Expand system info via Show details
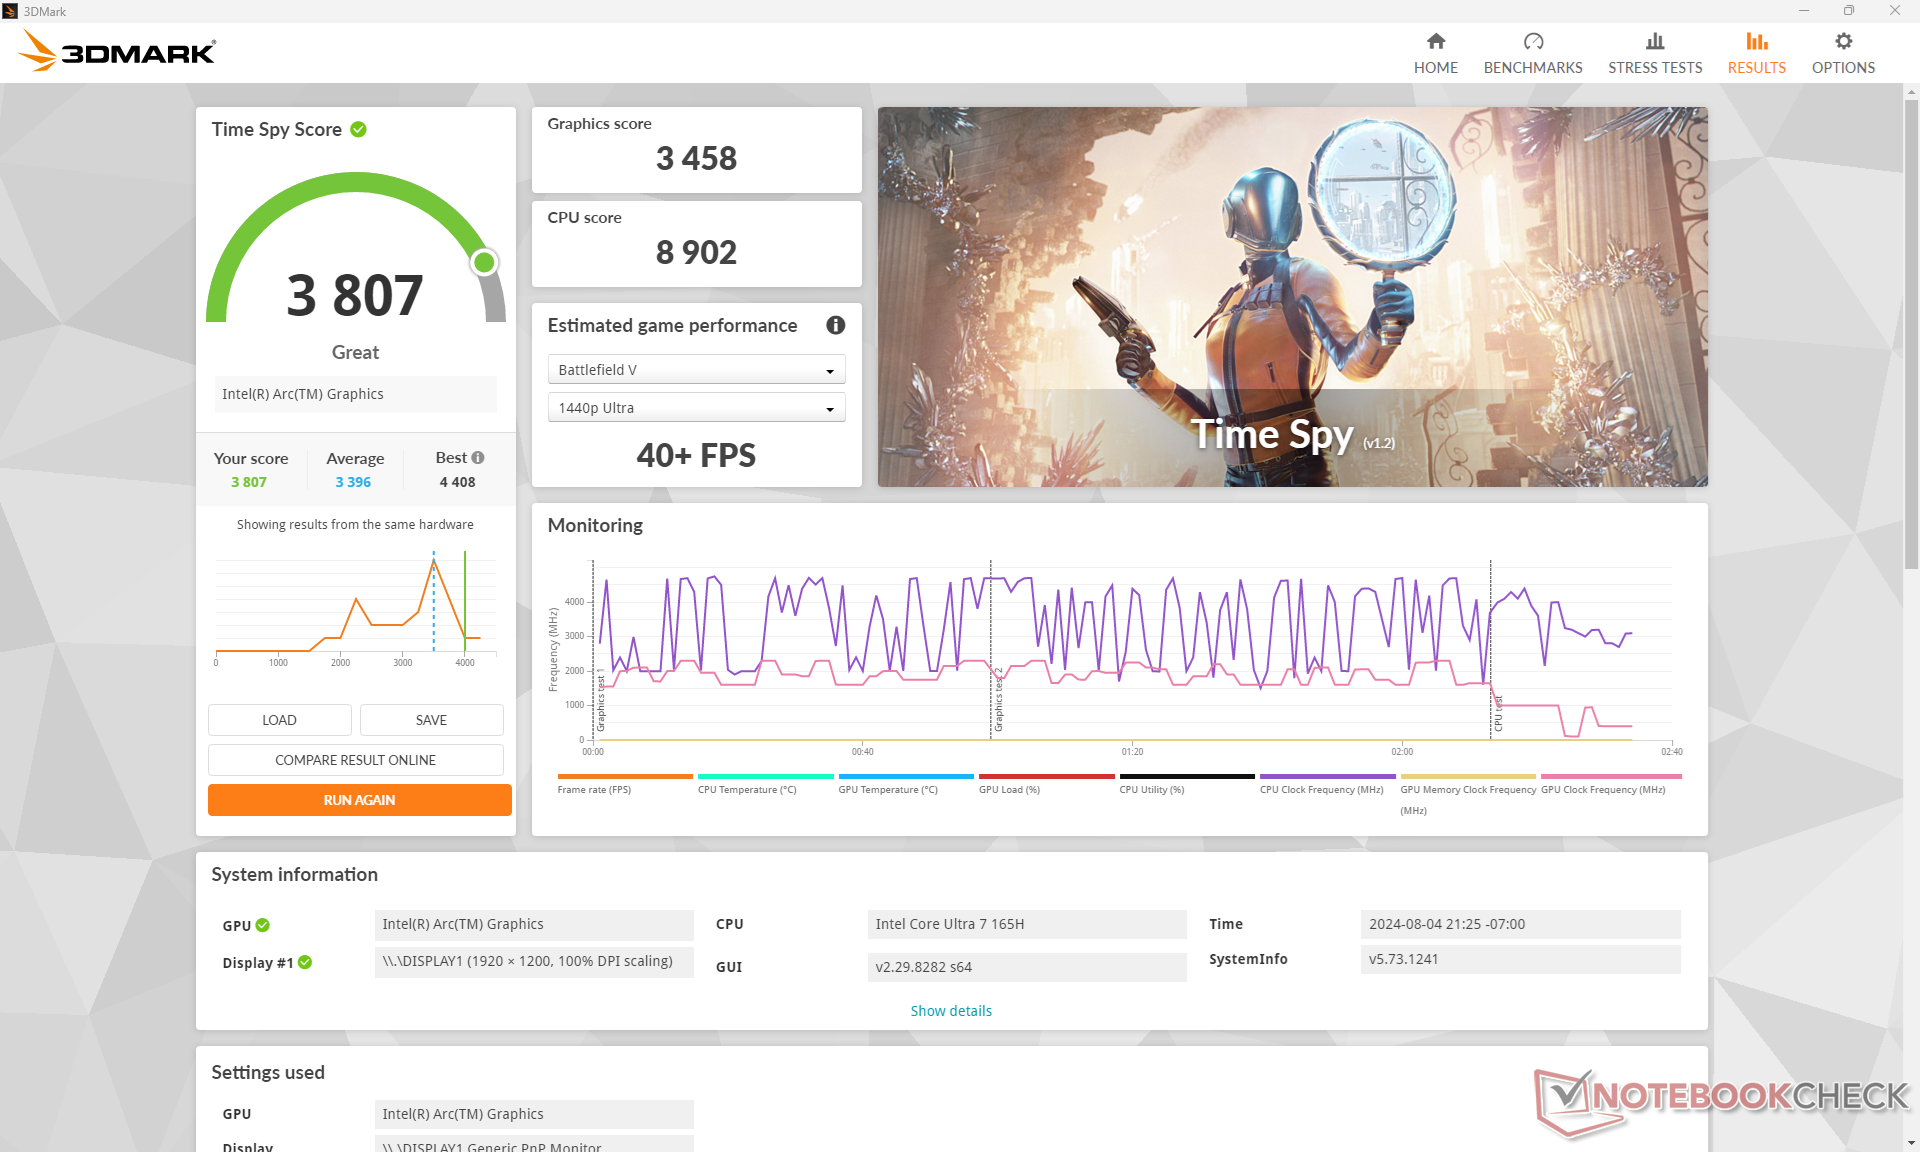The image size is (1920, 1152). click(x=950, y=1010)
